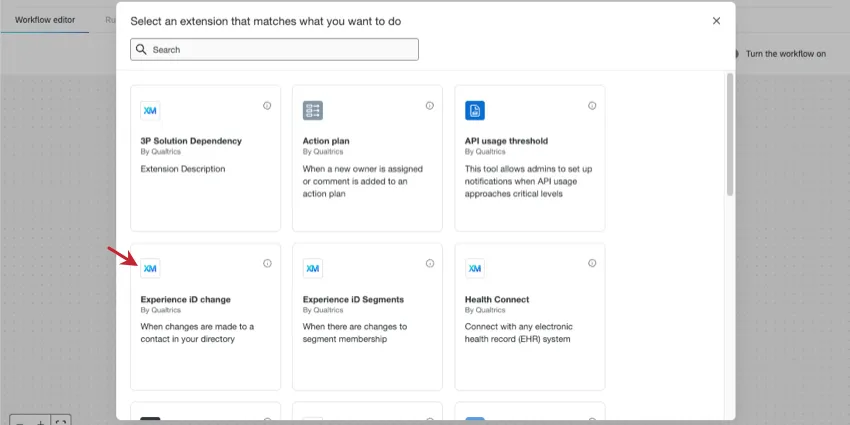Type in the extension Search field

coord(280,49)
